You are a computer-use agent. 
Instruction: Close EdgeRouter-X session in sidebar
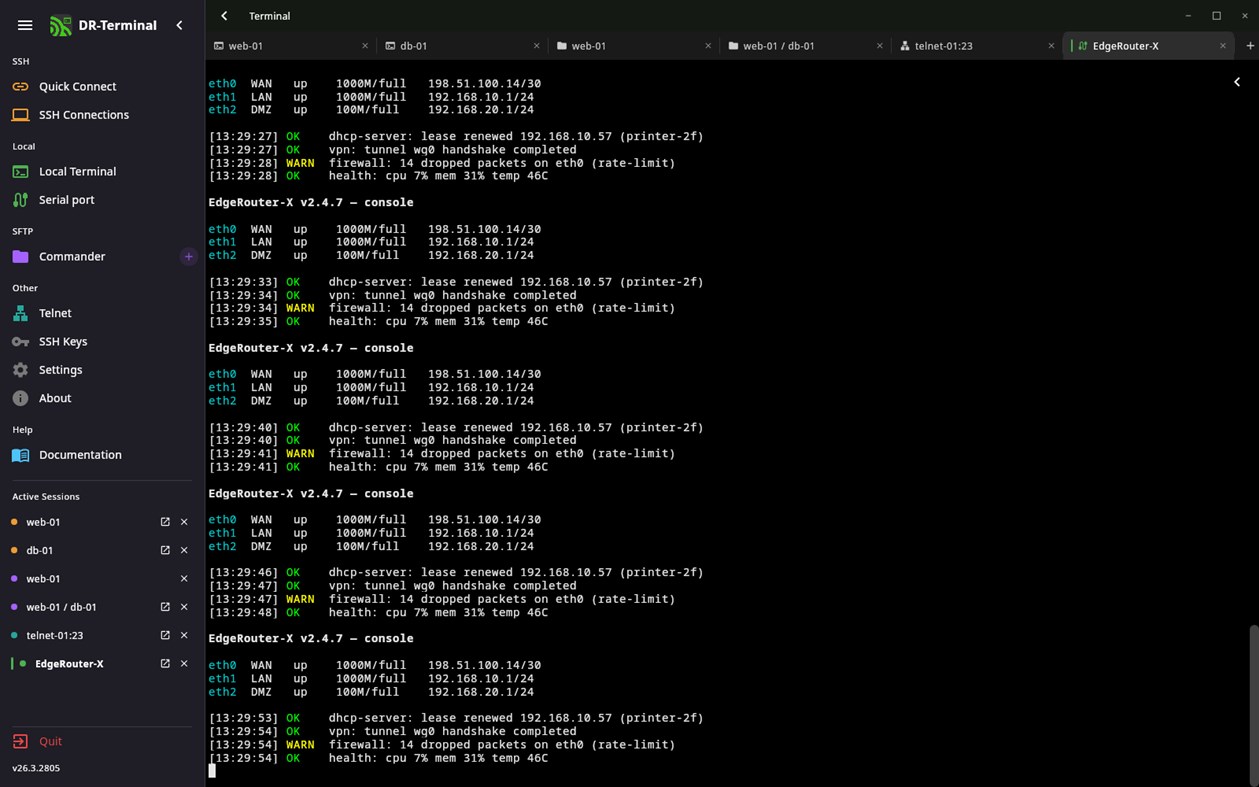pos(184,664)
